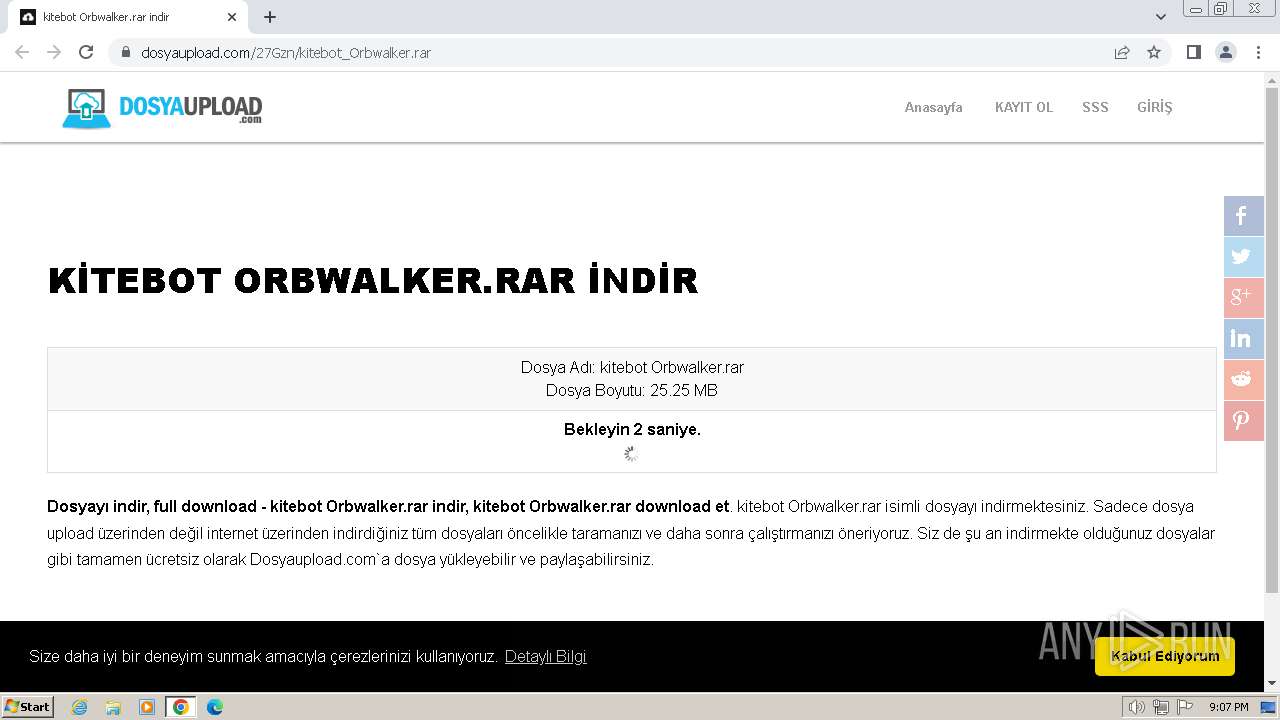View site information lock icon

[x=126, y=52]
